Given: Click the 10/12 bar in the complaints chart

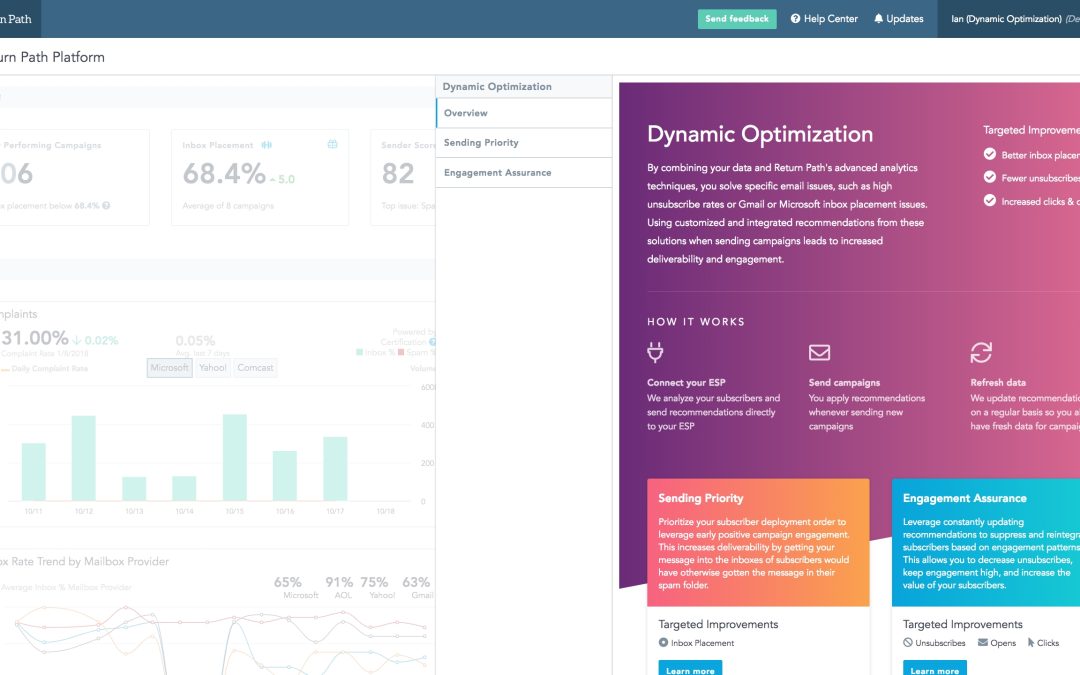Looking at the screenshot, I should pos(83,458).
